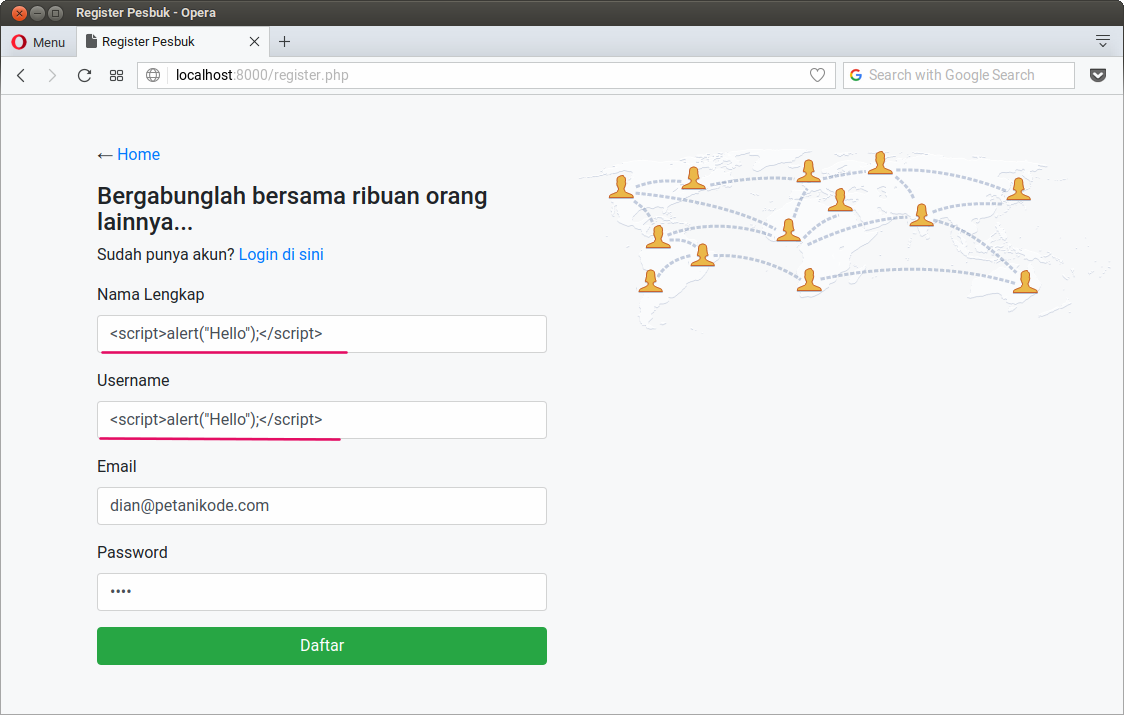This screenshot has height=715, width=1124.
Task: Follow the Home link
Action: pos(138,154)
